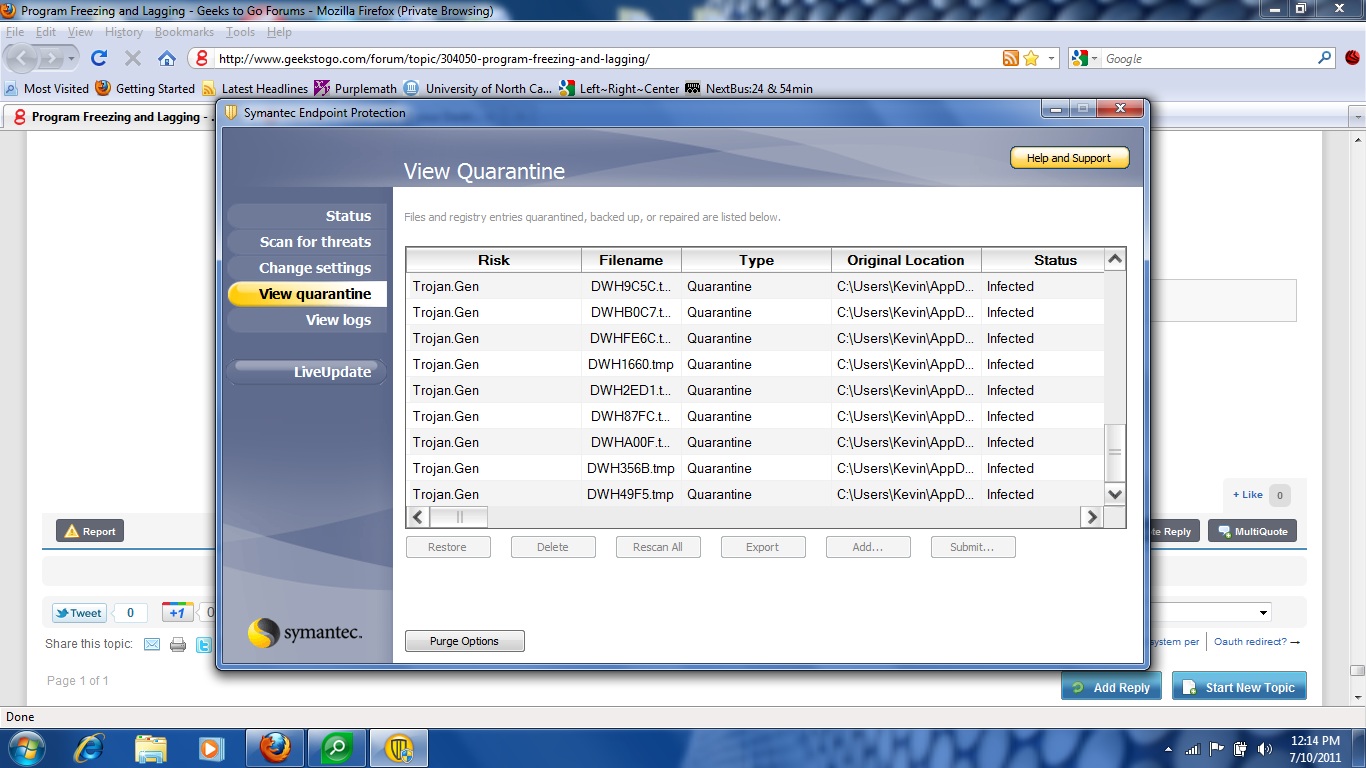Open Most Visited bookmarks folder
The image size is (1366, 768).
click(47, 88)
